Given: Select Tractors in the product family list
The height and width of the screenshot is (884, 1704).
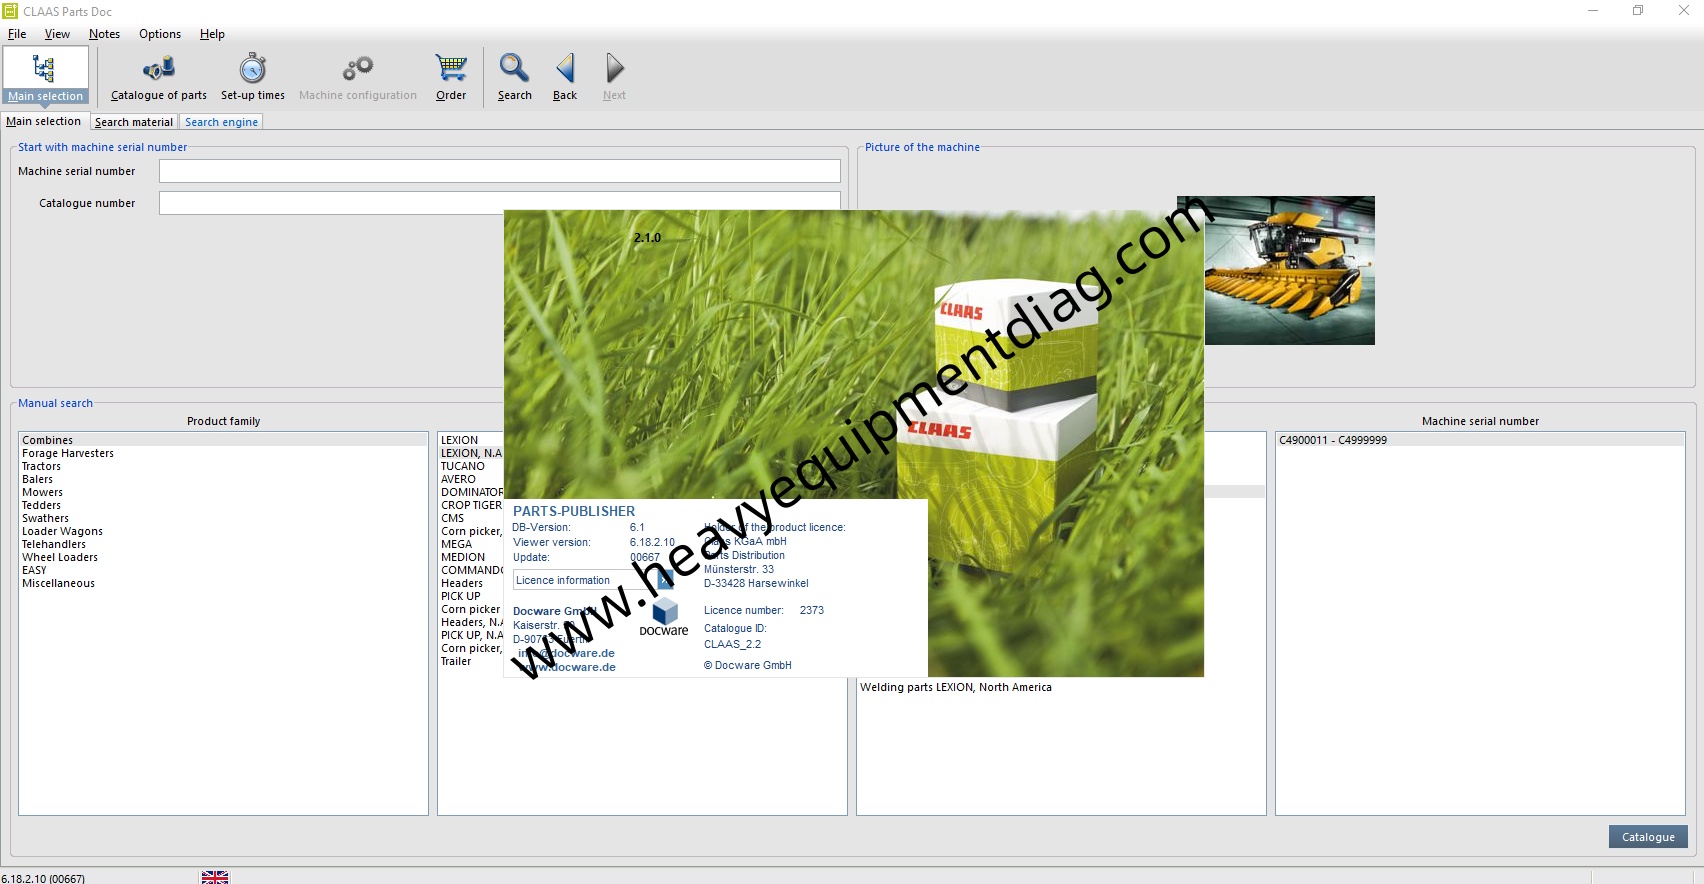Looking at the screenshot, I should (x=42, y=466).
